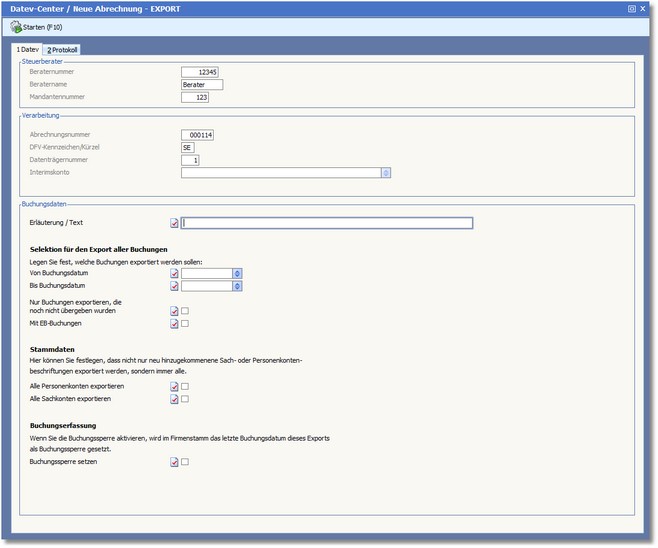Focus the Erläuterung / Text input field

point(327,223)
